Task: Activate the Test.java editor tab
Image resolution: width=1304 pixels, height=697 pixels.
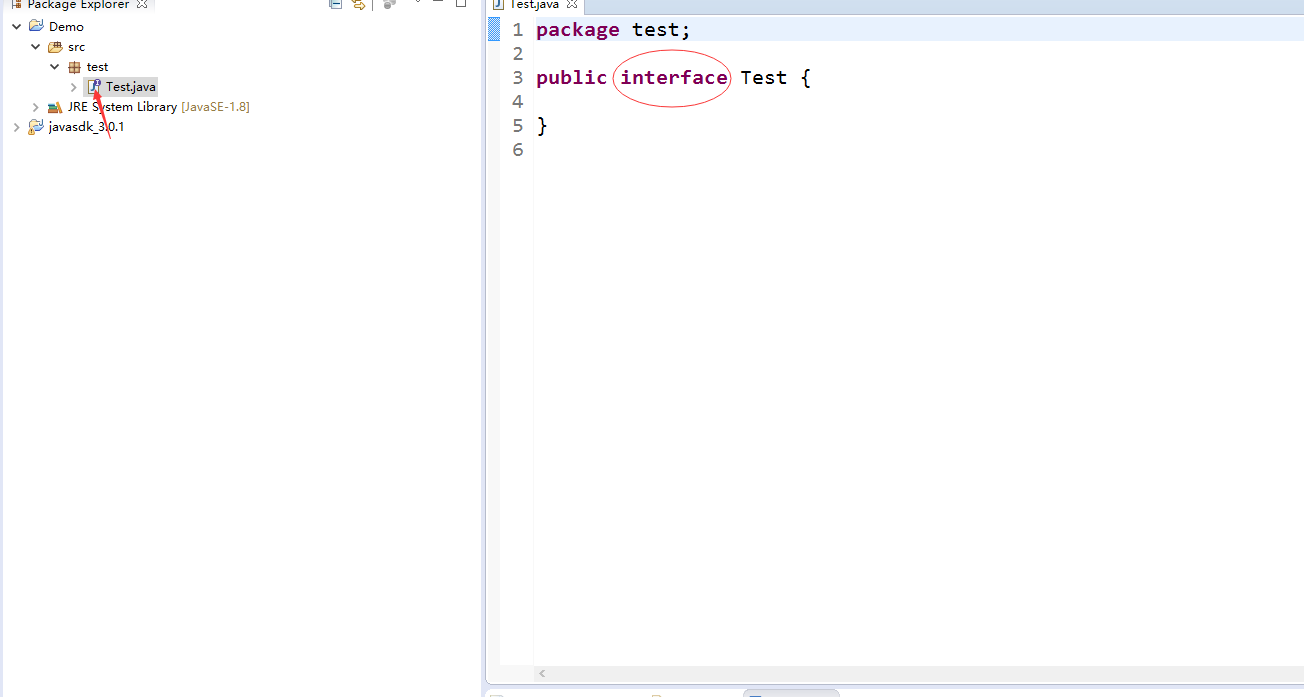Action: pos(535,4)
